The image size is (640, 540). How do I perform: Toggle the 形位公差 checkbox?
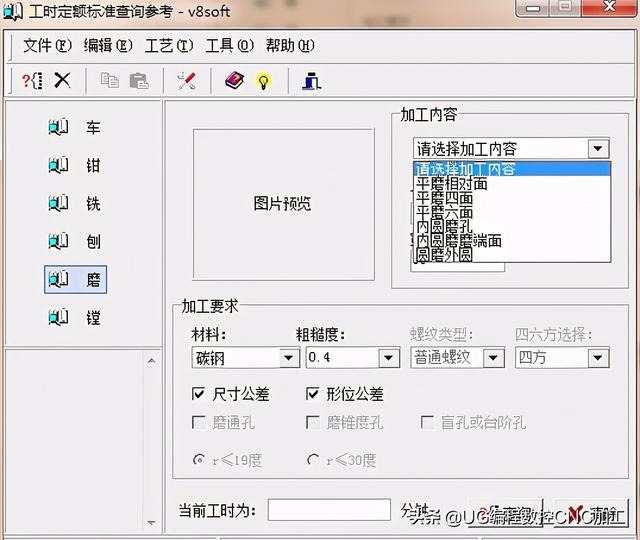(312, 394)
